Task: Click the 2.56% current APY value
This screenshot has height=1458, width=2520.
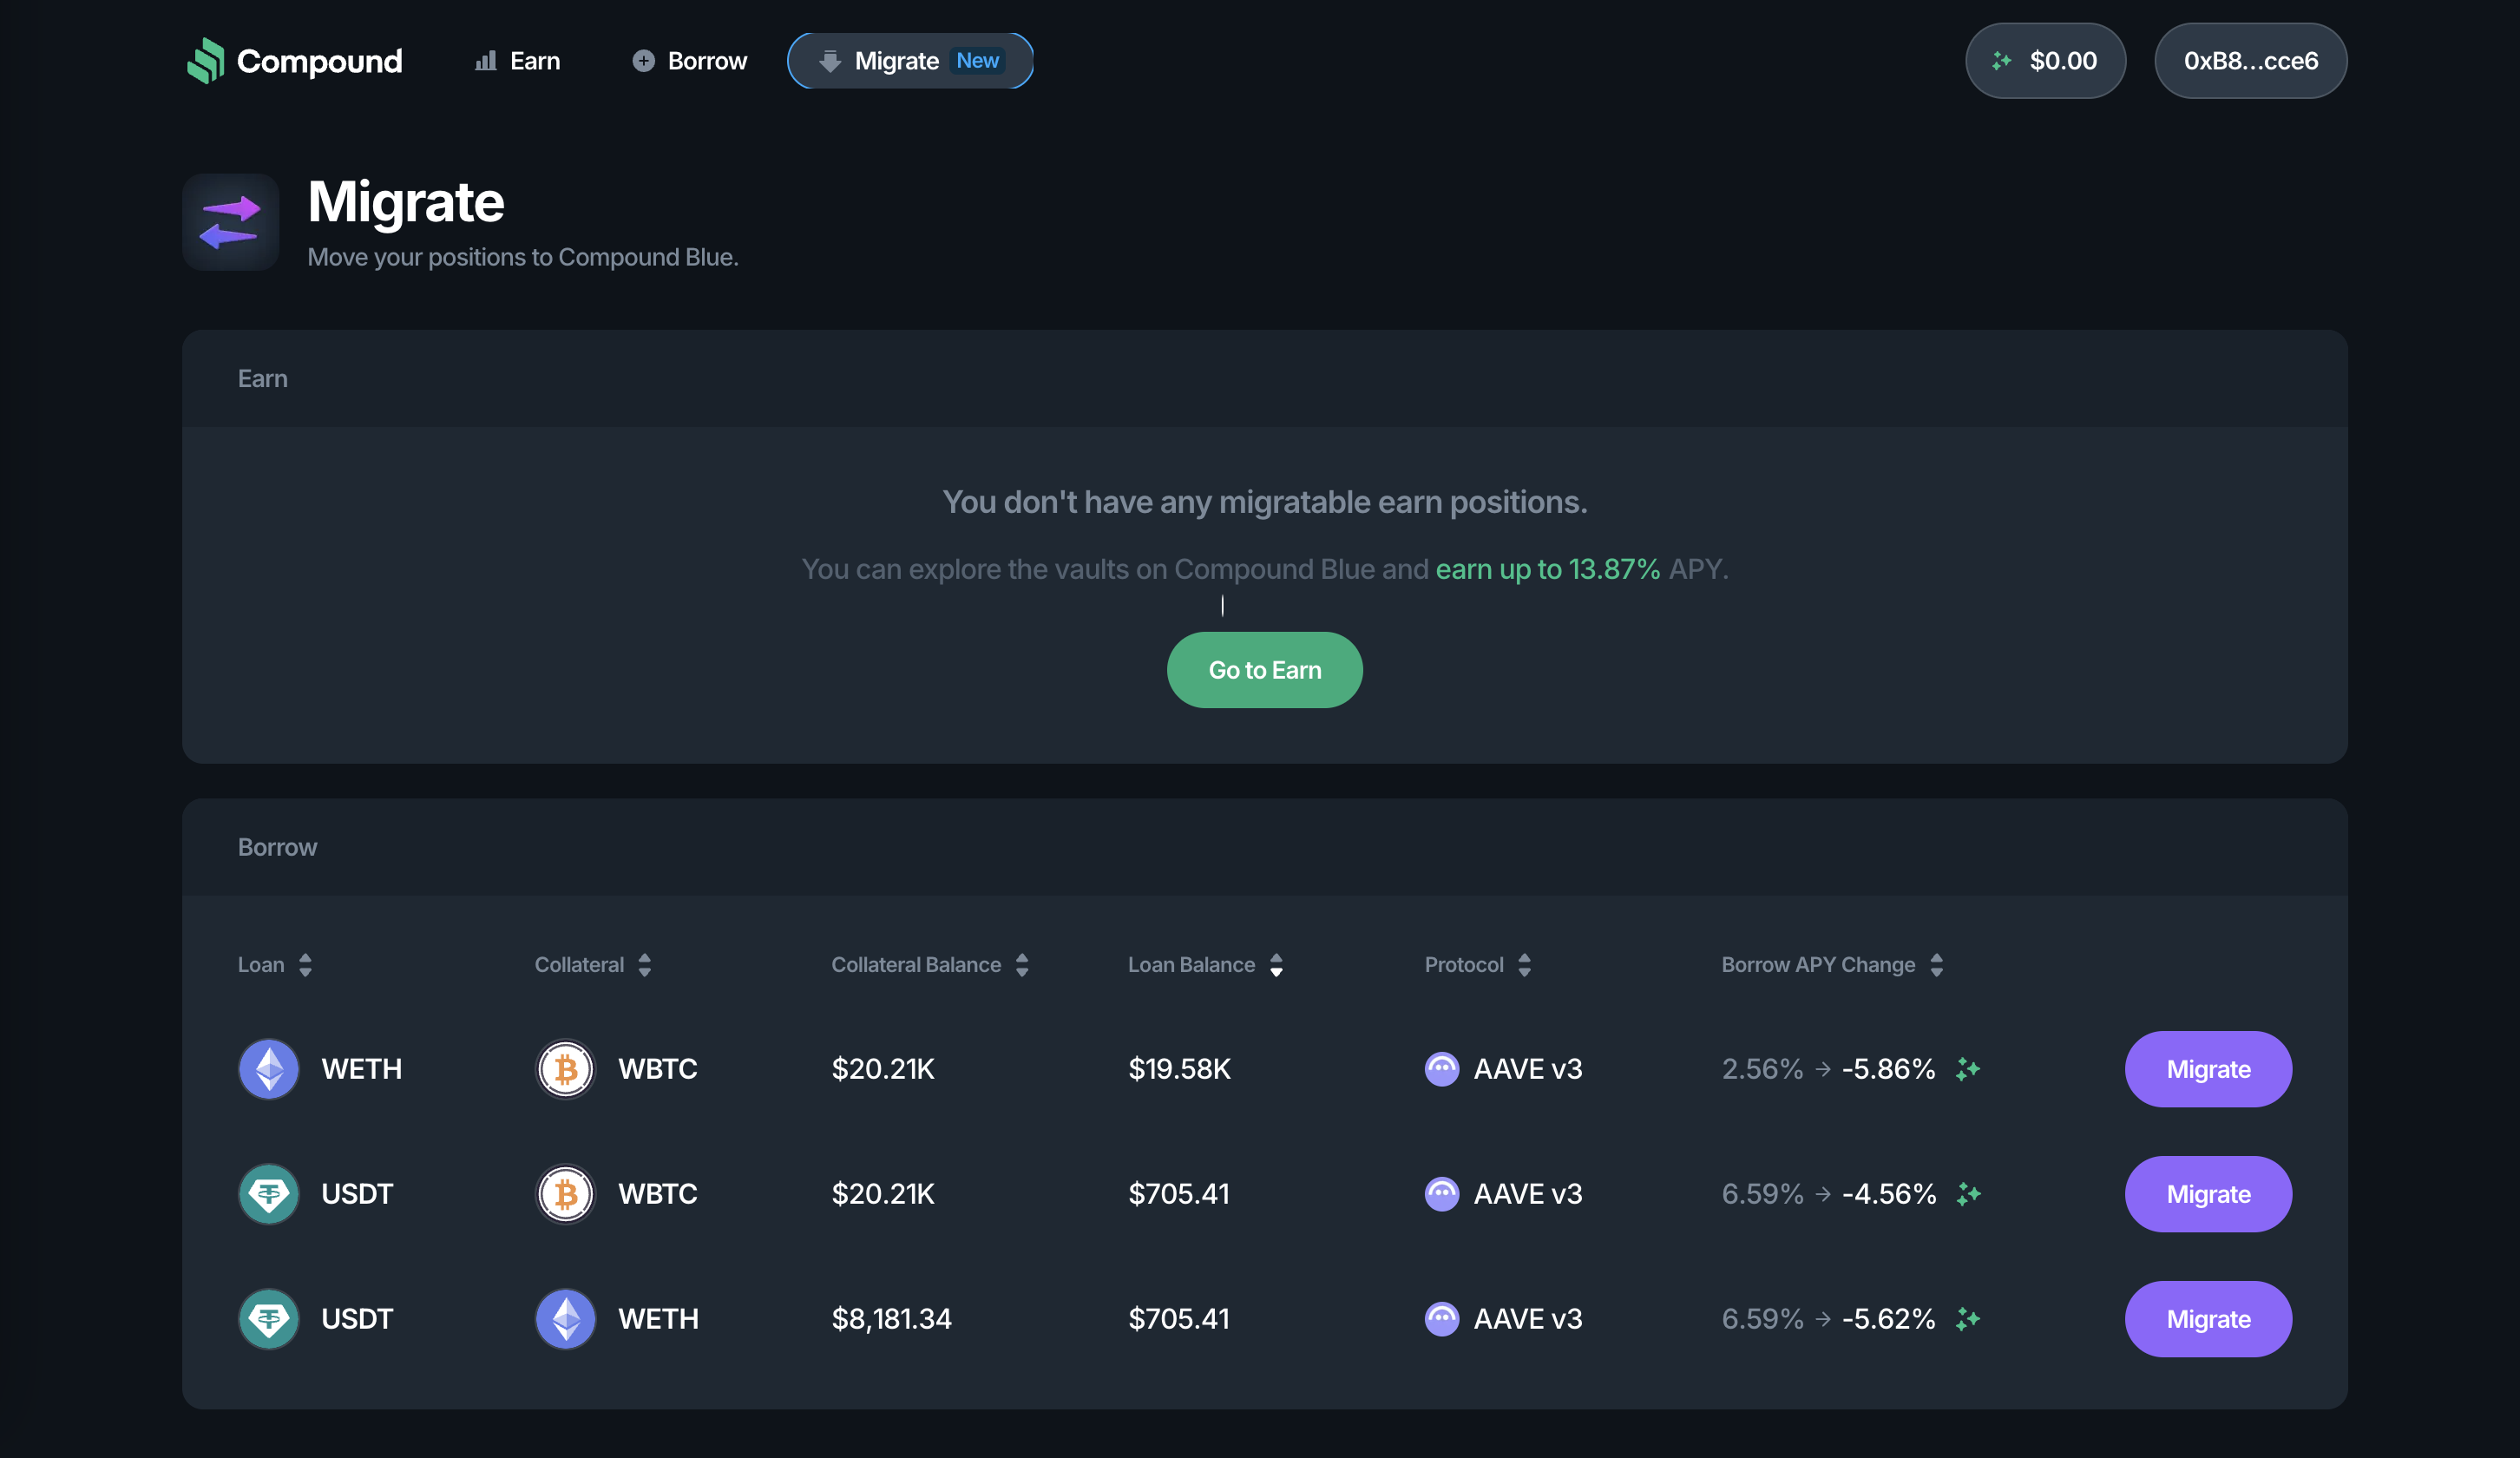Action: coord(1762,1069)
